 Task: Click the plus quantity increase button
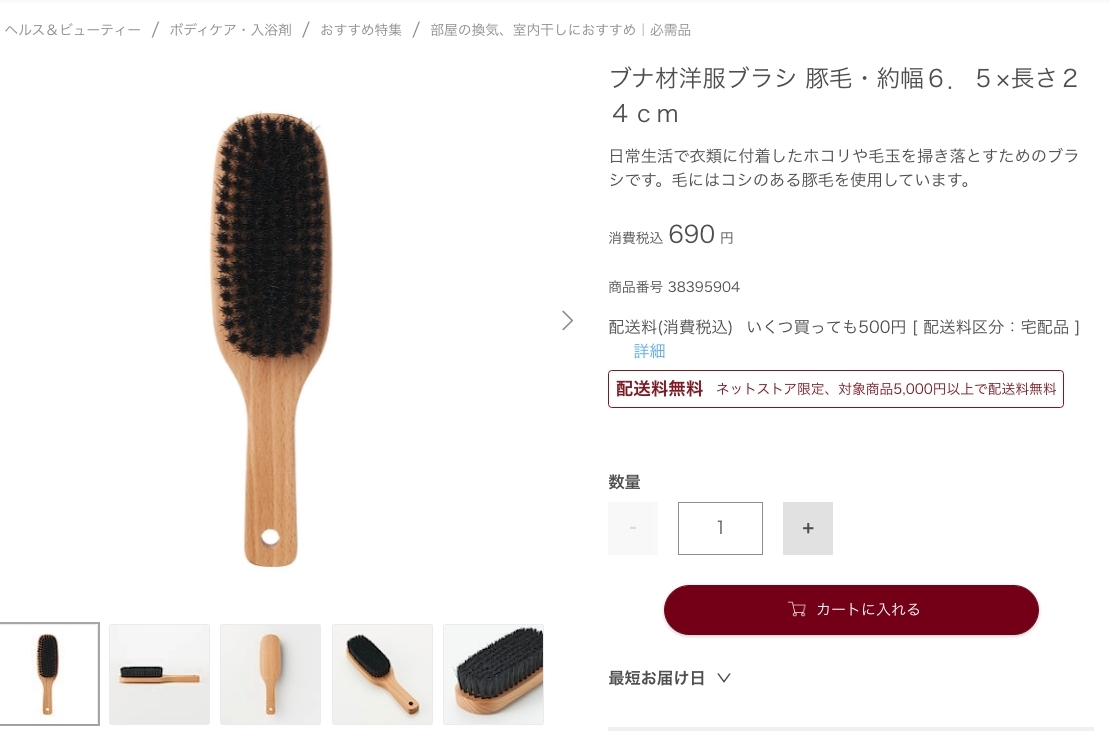coord(808,529)
